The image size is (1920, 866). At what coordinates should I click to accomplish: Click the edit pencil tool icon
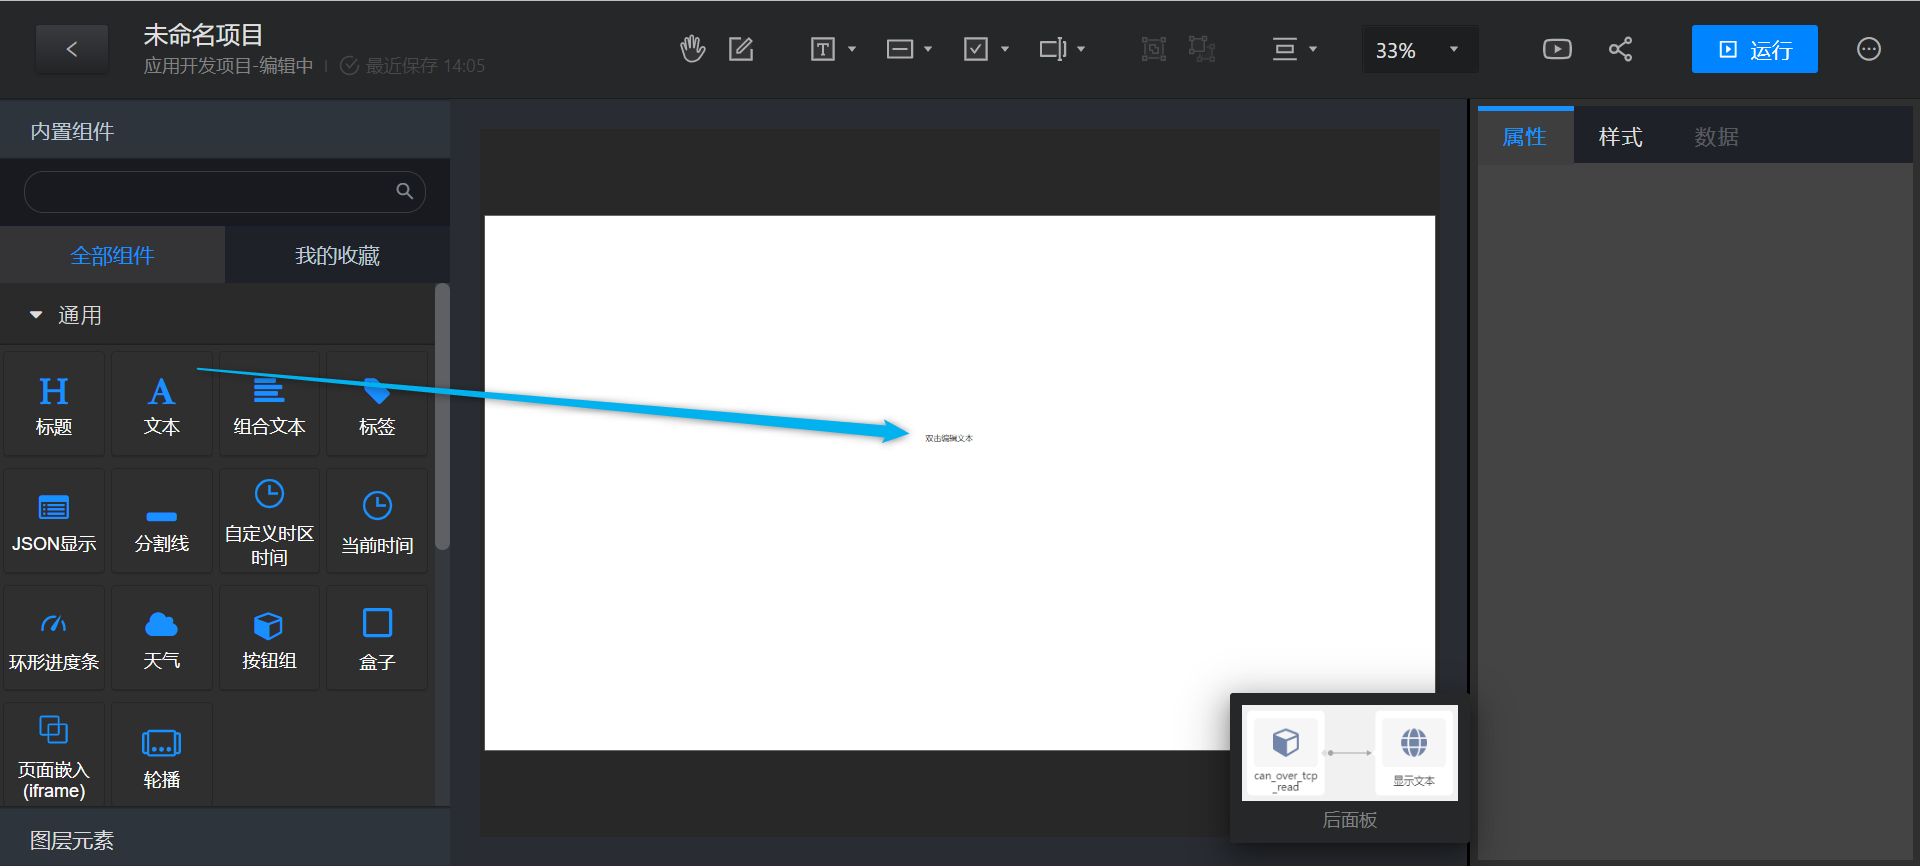(741, 49)
